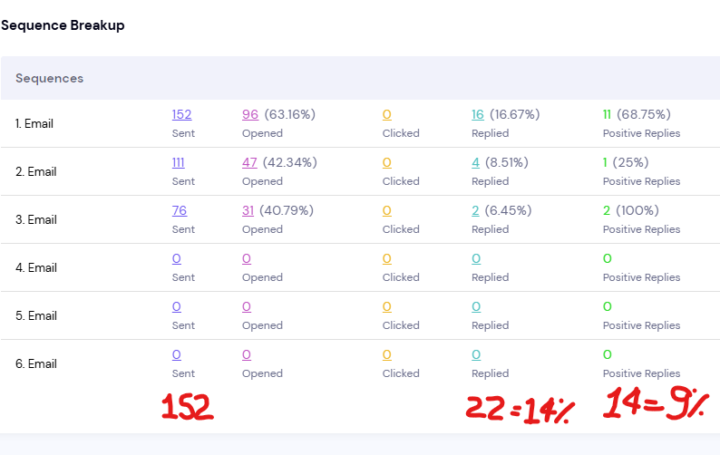720x455 pixels.
Task: Click the 0 Clicked link for 3. Email
Action: (387, 211)
